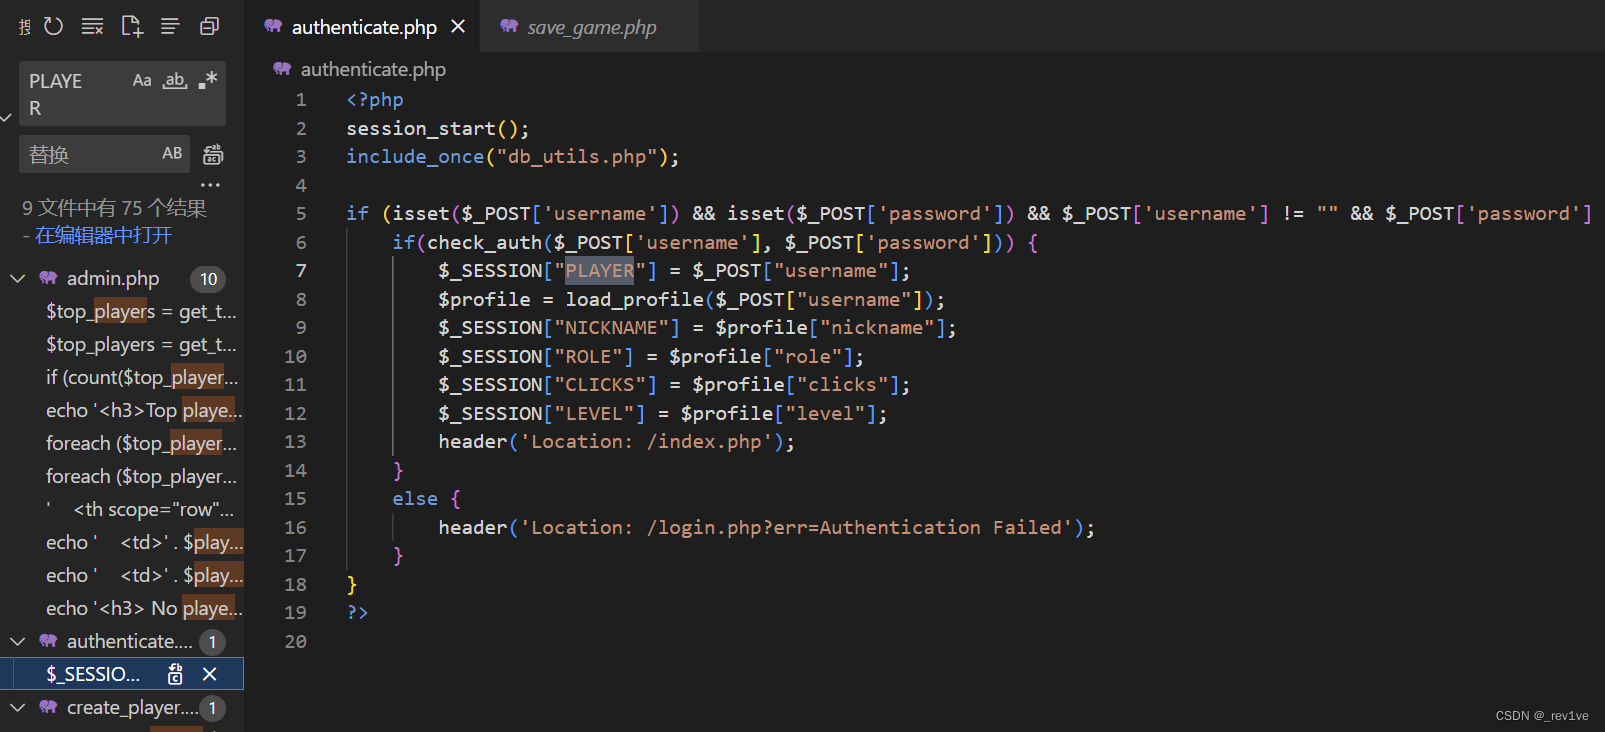Click "NICKNAME" session key on line 9
1605x732 pixels.
point(611,327)
